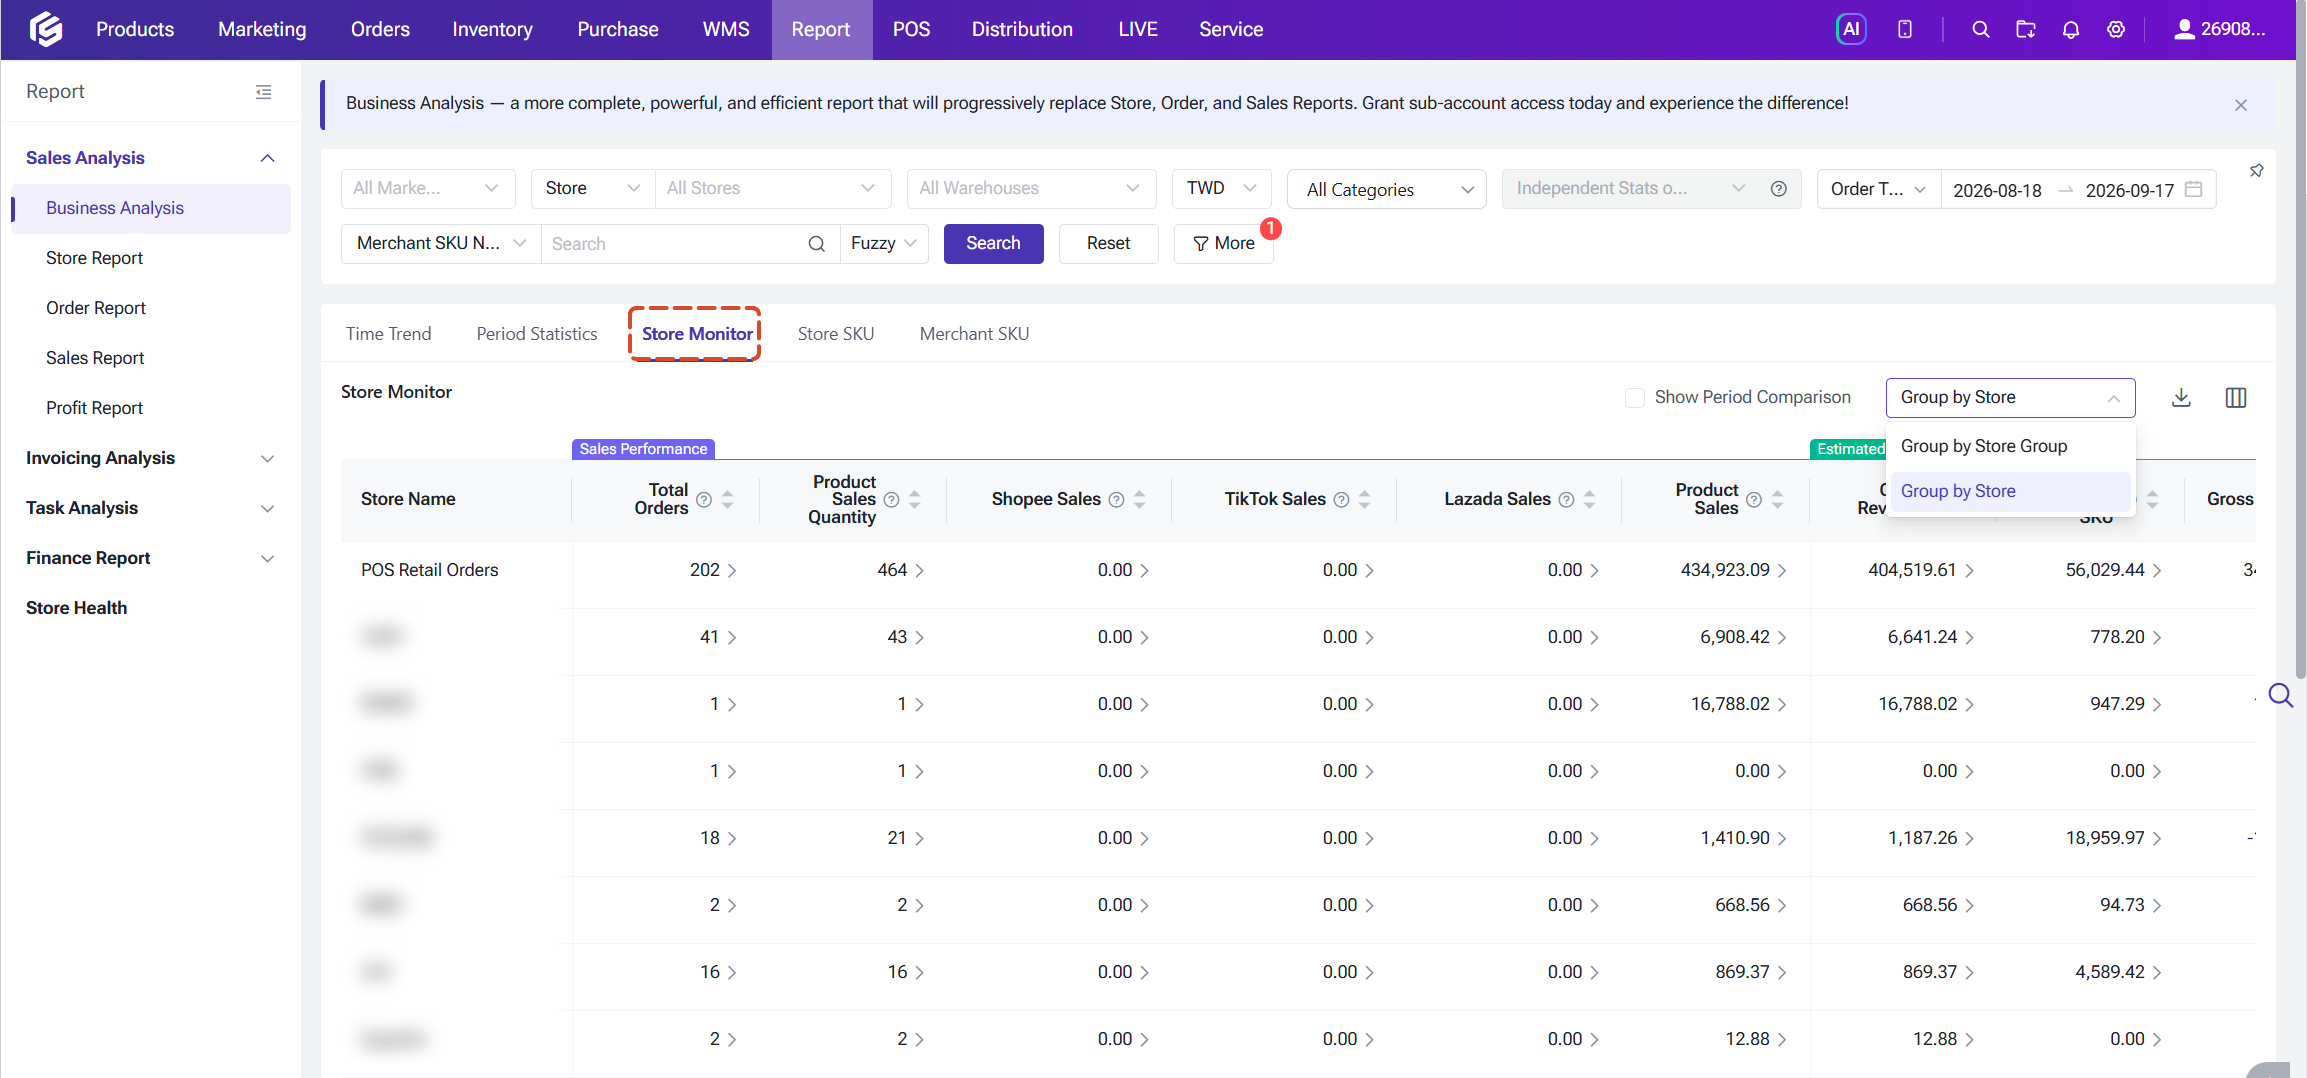Expand the Invoicing Analysis section

click(x=150, y=458)
